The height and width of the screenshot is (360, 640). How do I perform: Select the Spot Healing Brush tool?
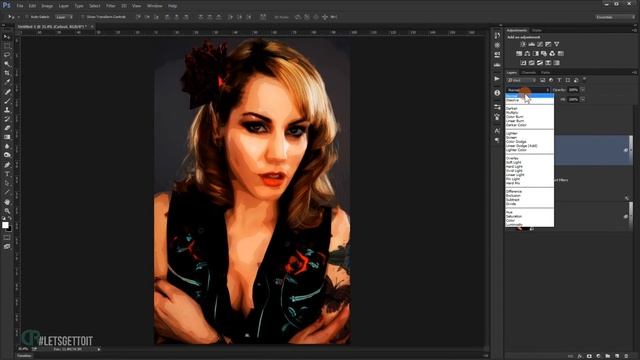7,92
